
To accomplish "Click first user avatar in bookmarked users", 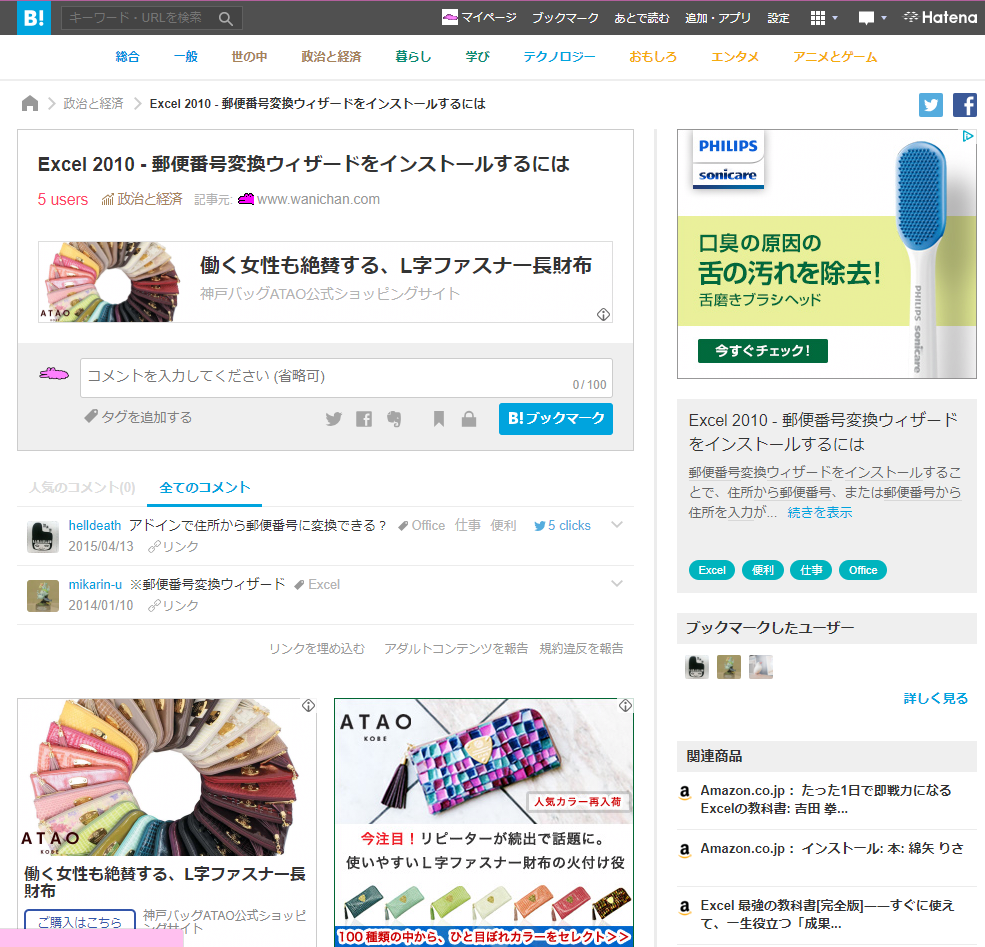I will click(x=697, y=667).
